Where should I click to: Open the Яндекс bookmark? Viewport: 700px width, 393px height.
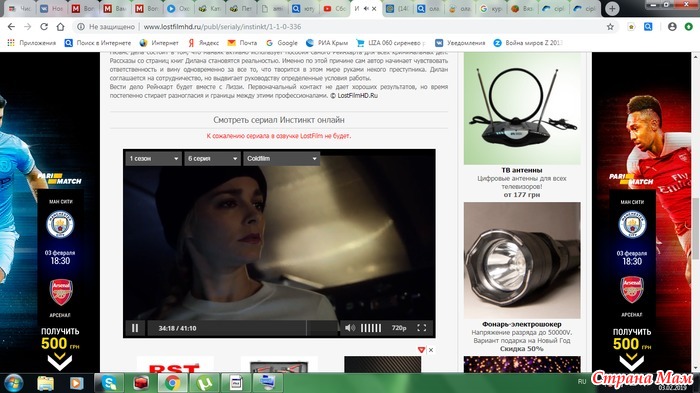pos(203,43)
